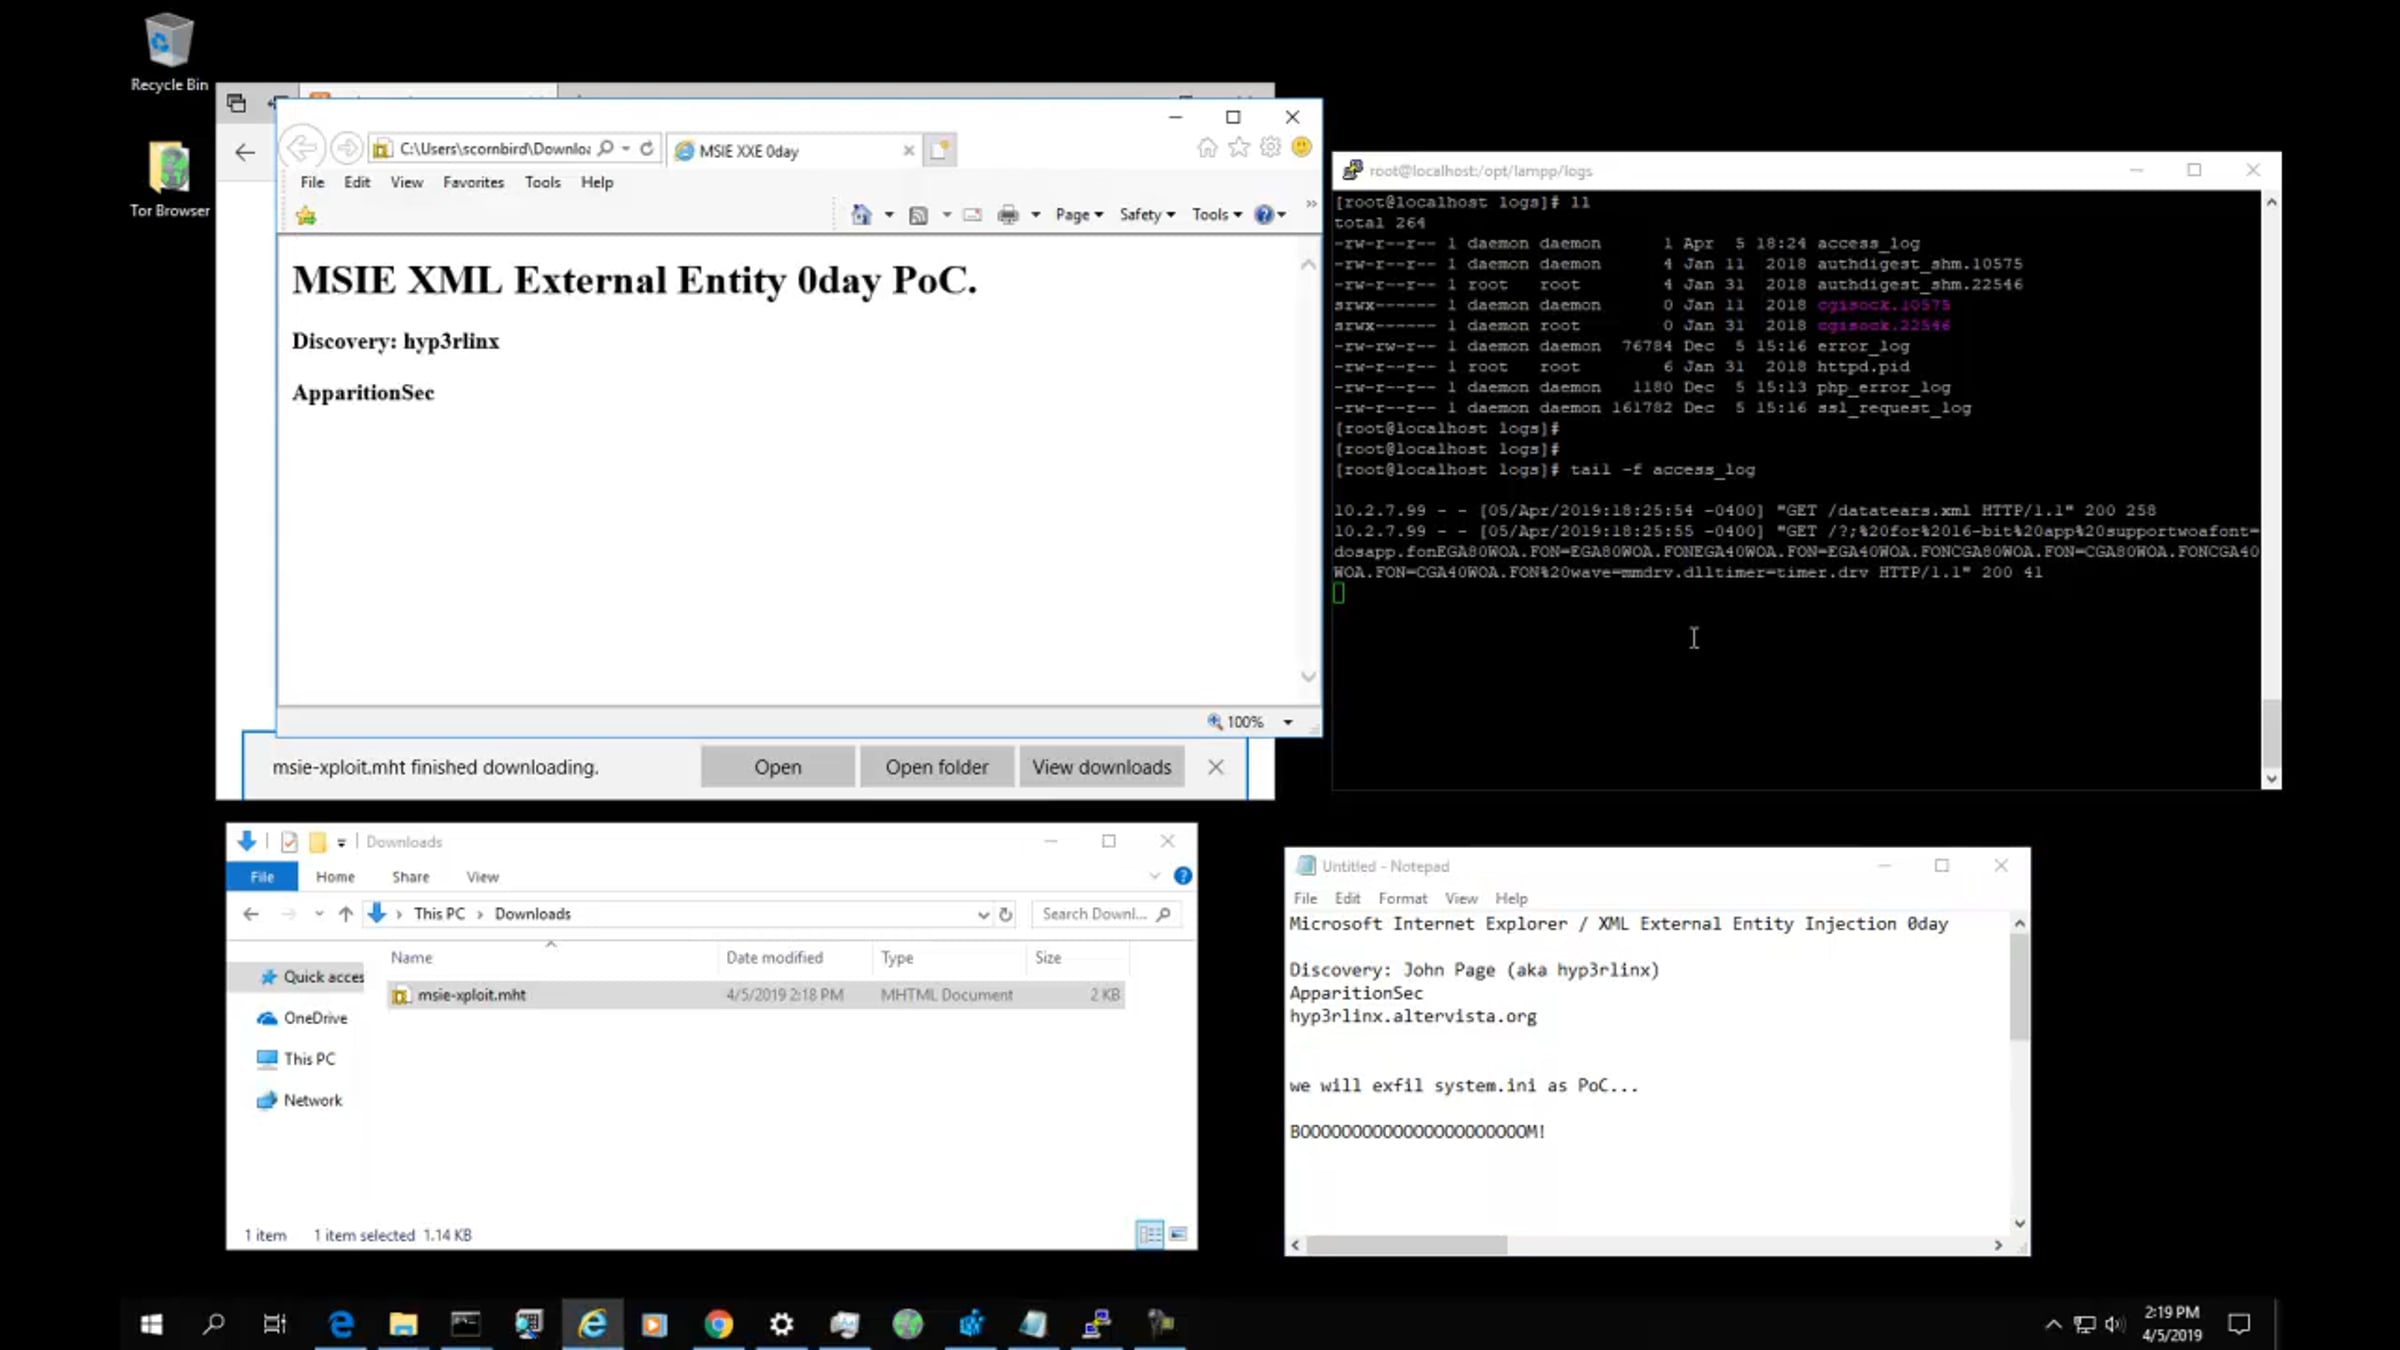This screenshot has height=1350, width=2400.
Task: Click the IE search magnifier in address bar
Action: pos(605,149)
